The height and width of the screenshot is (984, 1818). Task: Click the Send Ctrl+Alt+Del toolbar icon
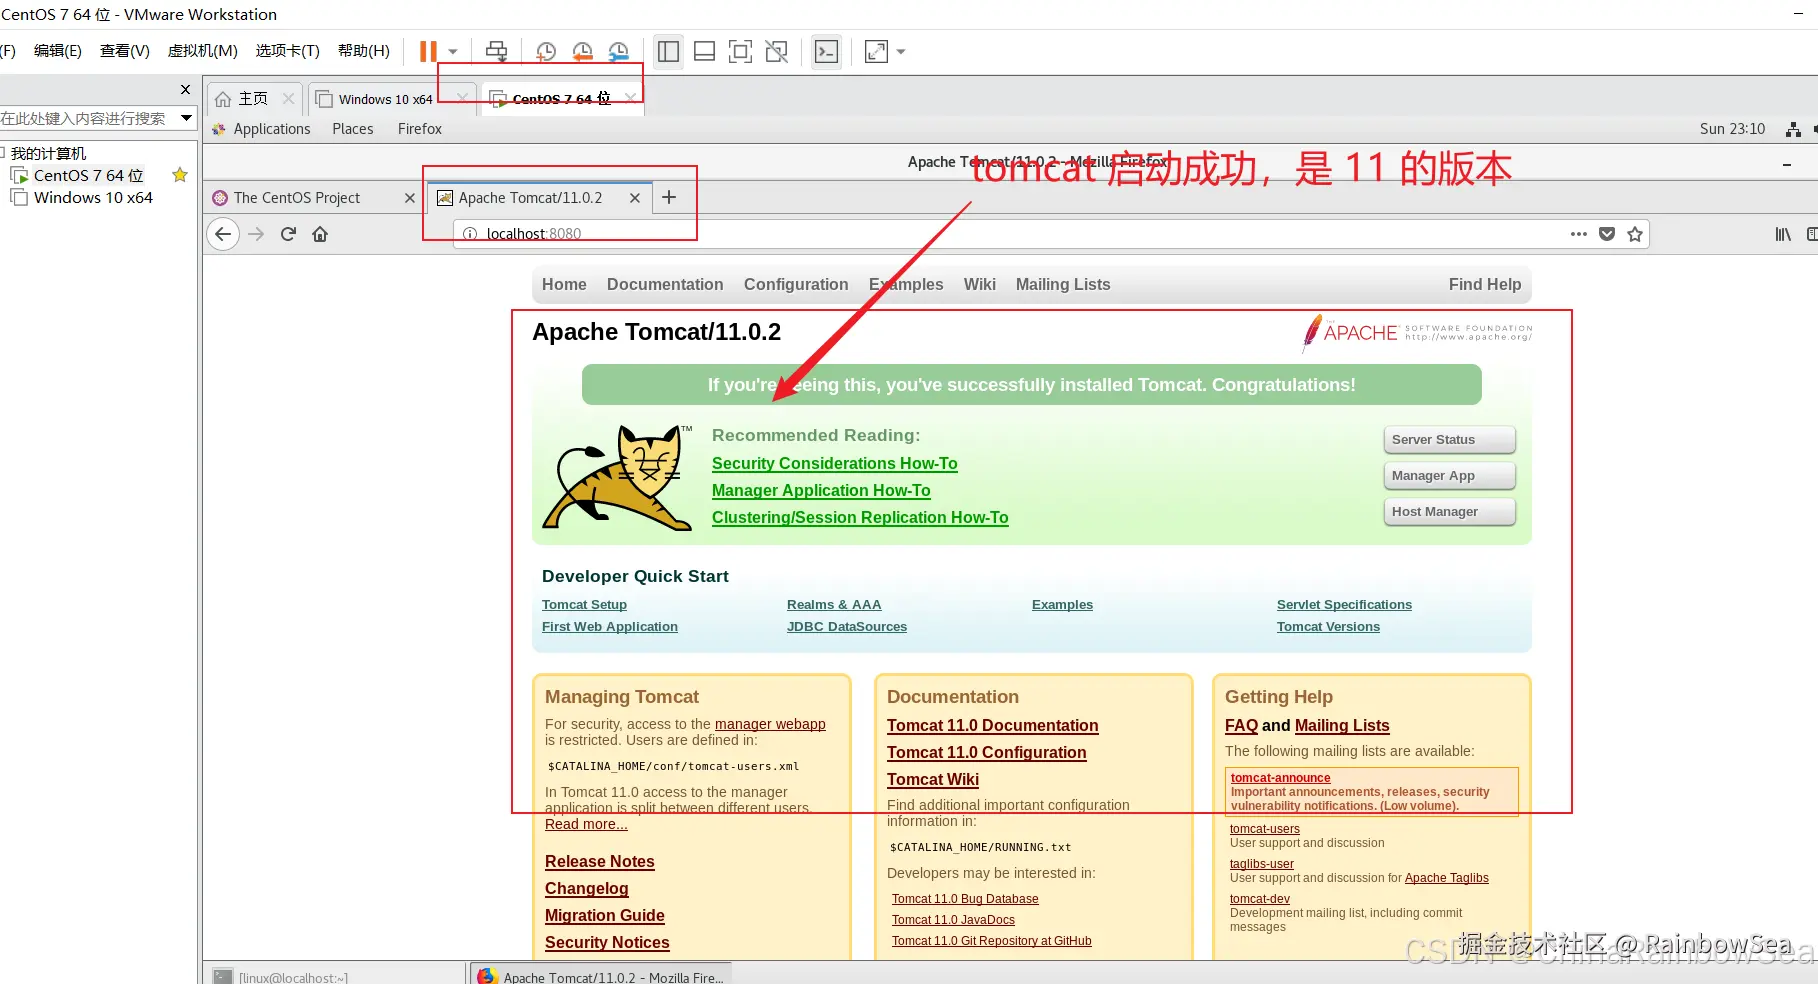point(496,52)
